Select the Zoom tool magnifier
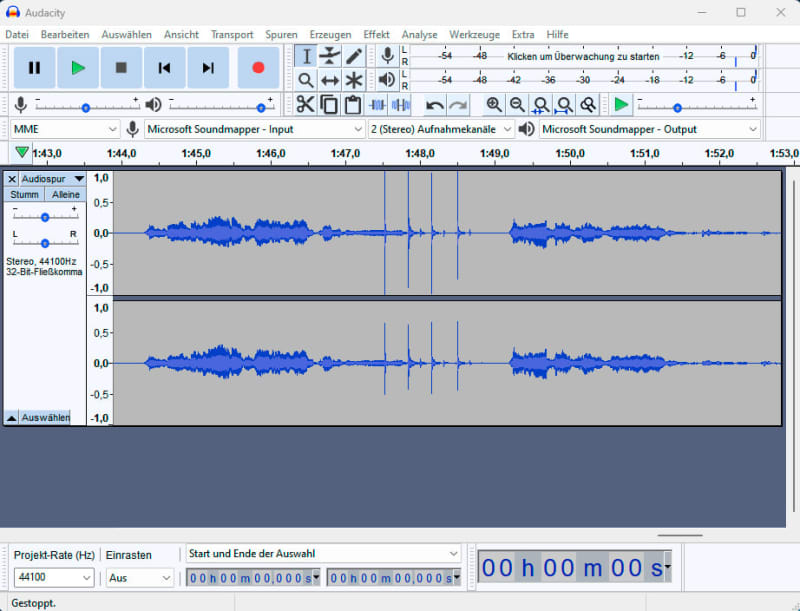This screenshot has width=800, height=611. click(306, 80)
